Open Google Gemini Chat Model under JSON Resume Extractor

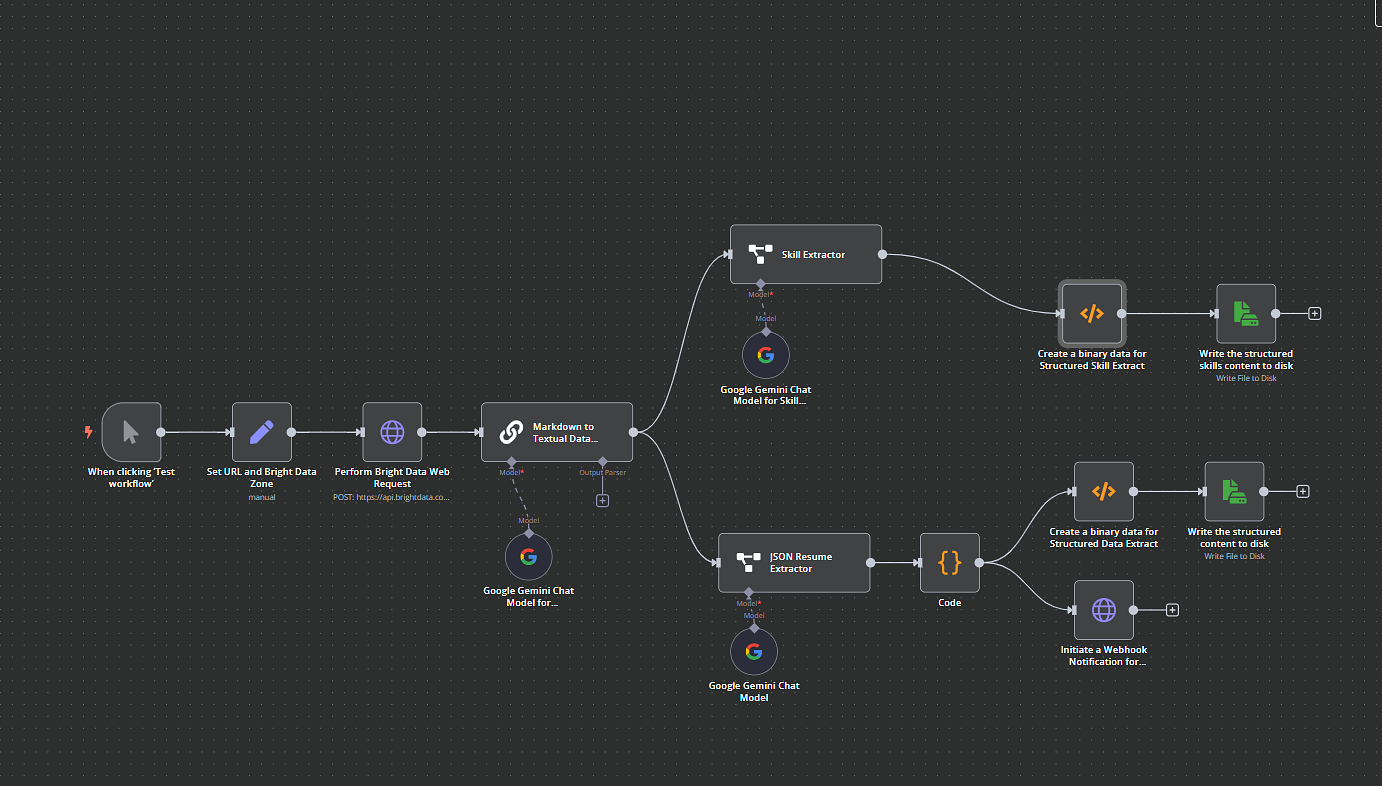[753, 652]
